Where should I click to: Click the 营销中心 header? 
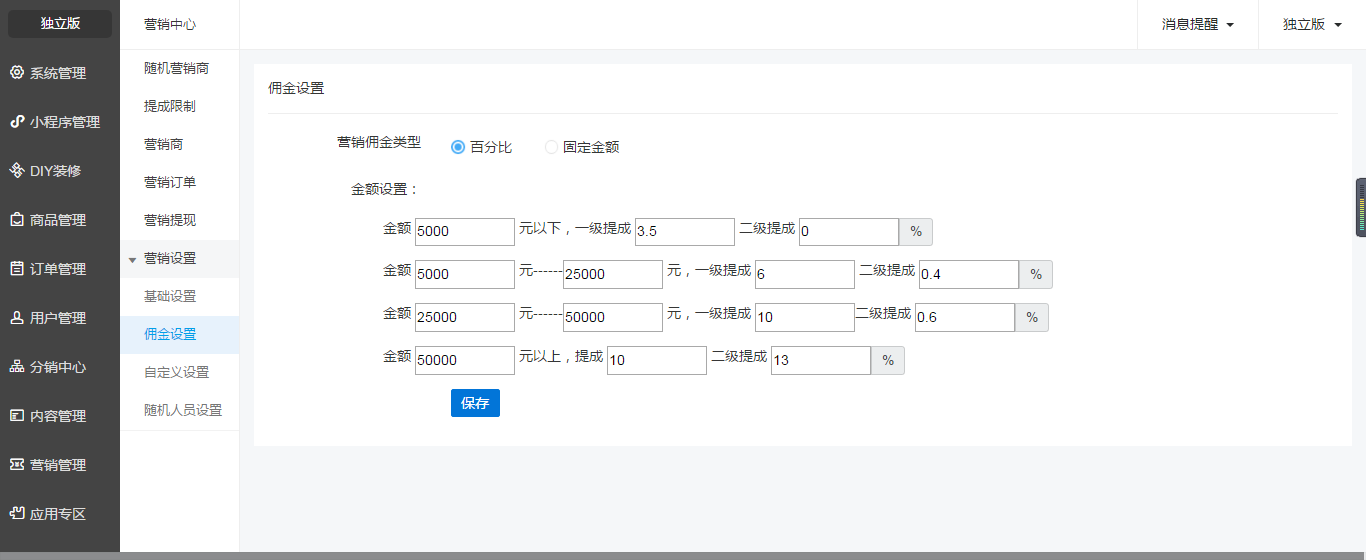(170, 24)
